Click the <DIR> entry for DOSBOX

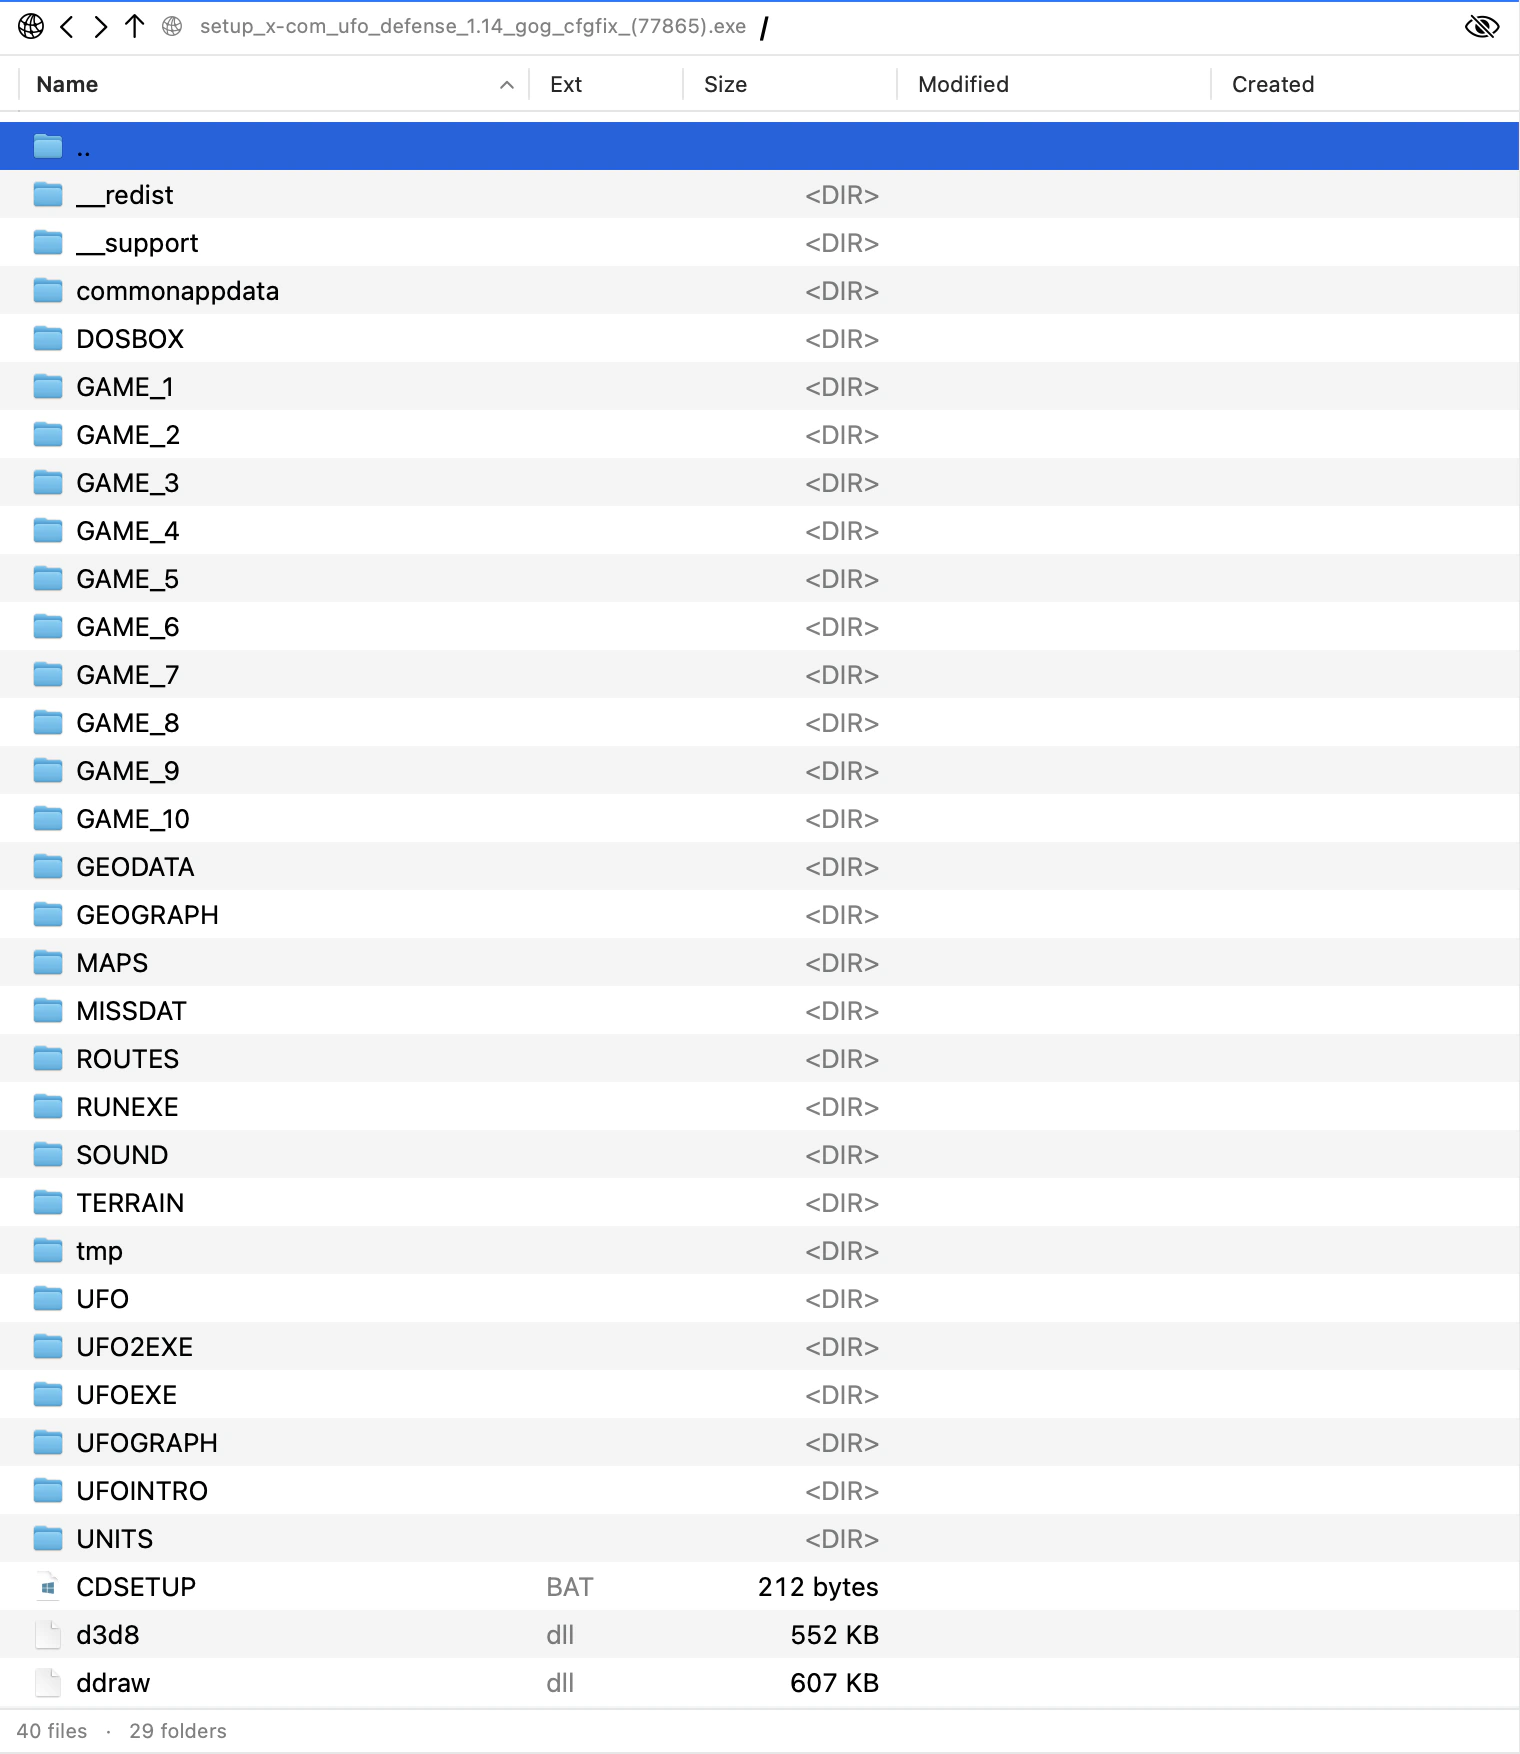(x=842, y=339)
